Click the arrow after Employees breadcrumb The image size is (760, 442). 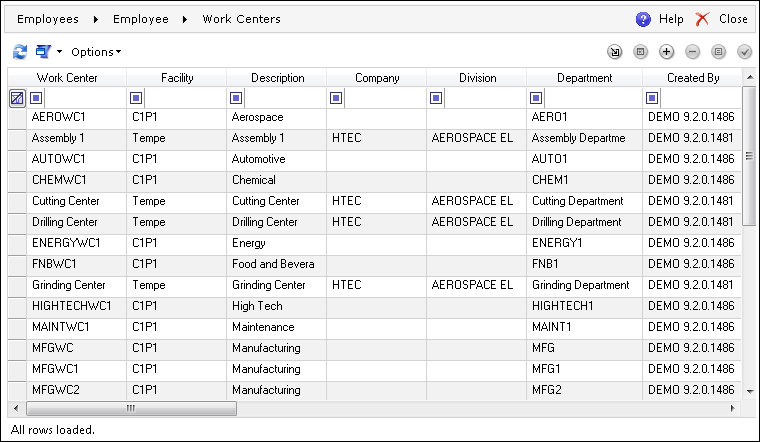95,19
